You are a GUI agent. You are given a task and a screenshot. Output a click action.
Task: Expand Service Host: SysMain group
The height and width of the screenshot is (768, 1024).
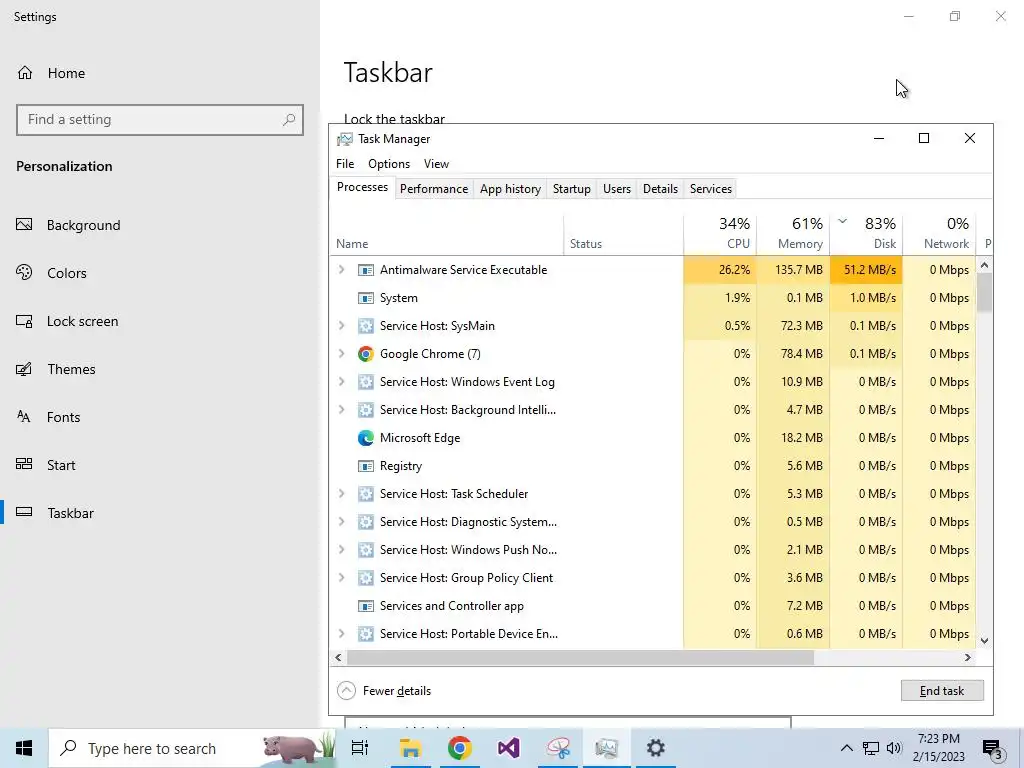[341, 326]
